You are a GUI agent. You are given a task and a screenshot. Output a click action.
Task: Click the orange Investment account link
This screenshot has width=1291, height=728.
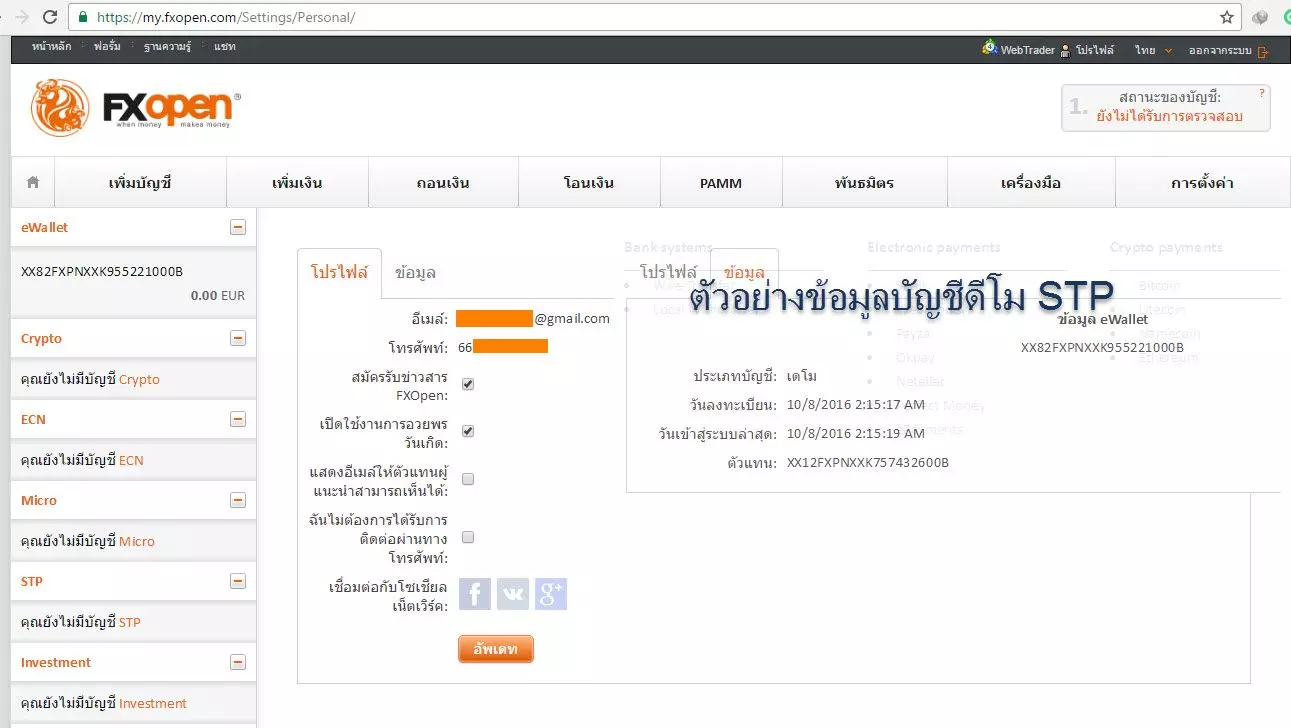153,703
